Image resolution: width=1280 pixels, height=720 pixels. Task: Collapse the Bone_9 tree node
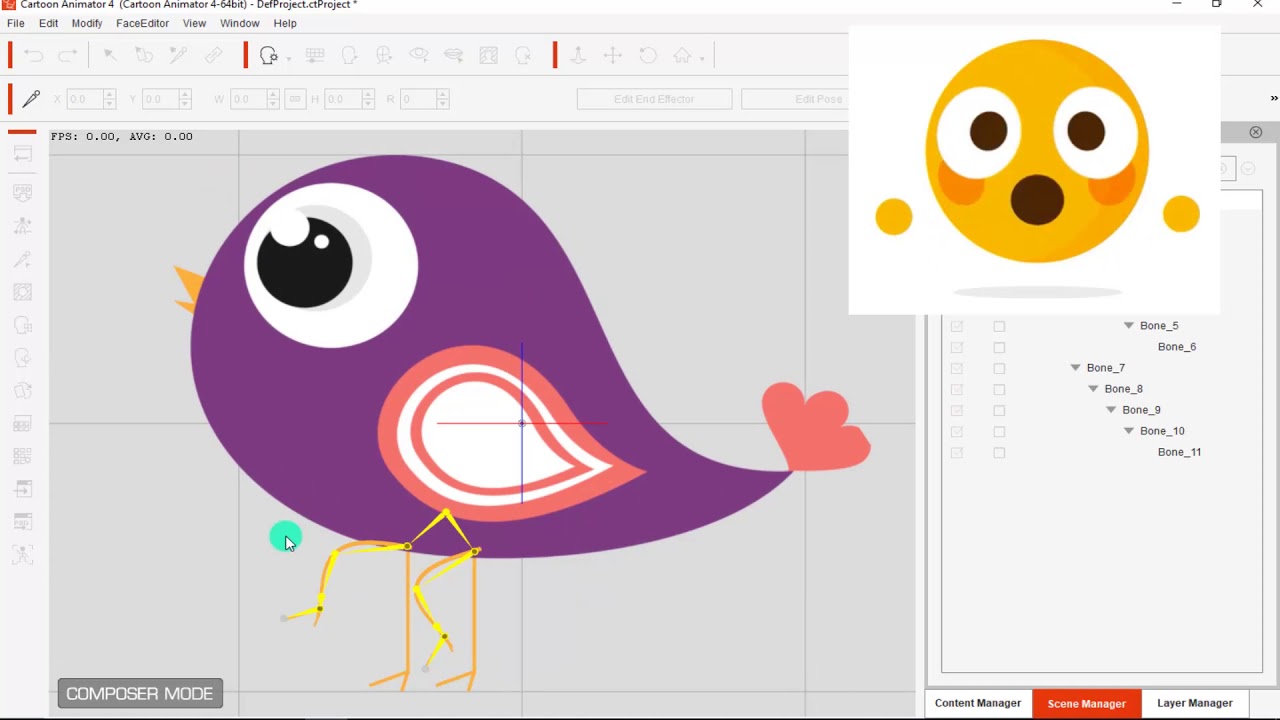point(1111,410)
